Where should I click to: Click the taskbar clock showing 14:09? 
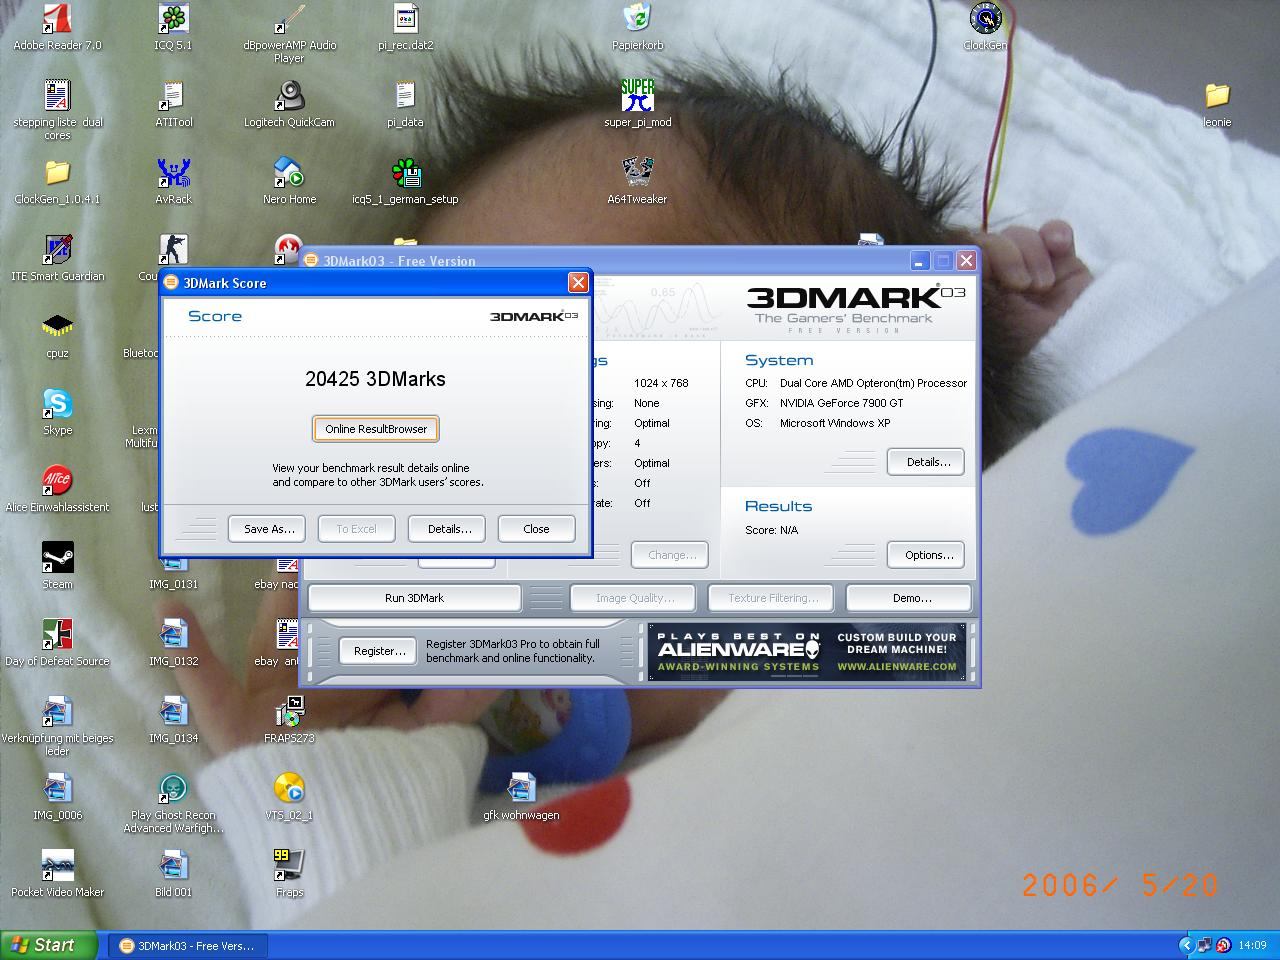(x=1252, y=945)
